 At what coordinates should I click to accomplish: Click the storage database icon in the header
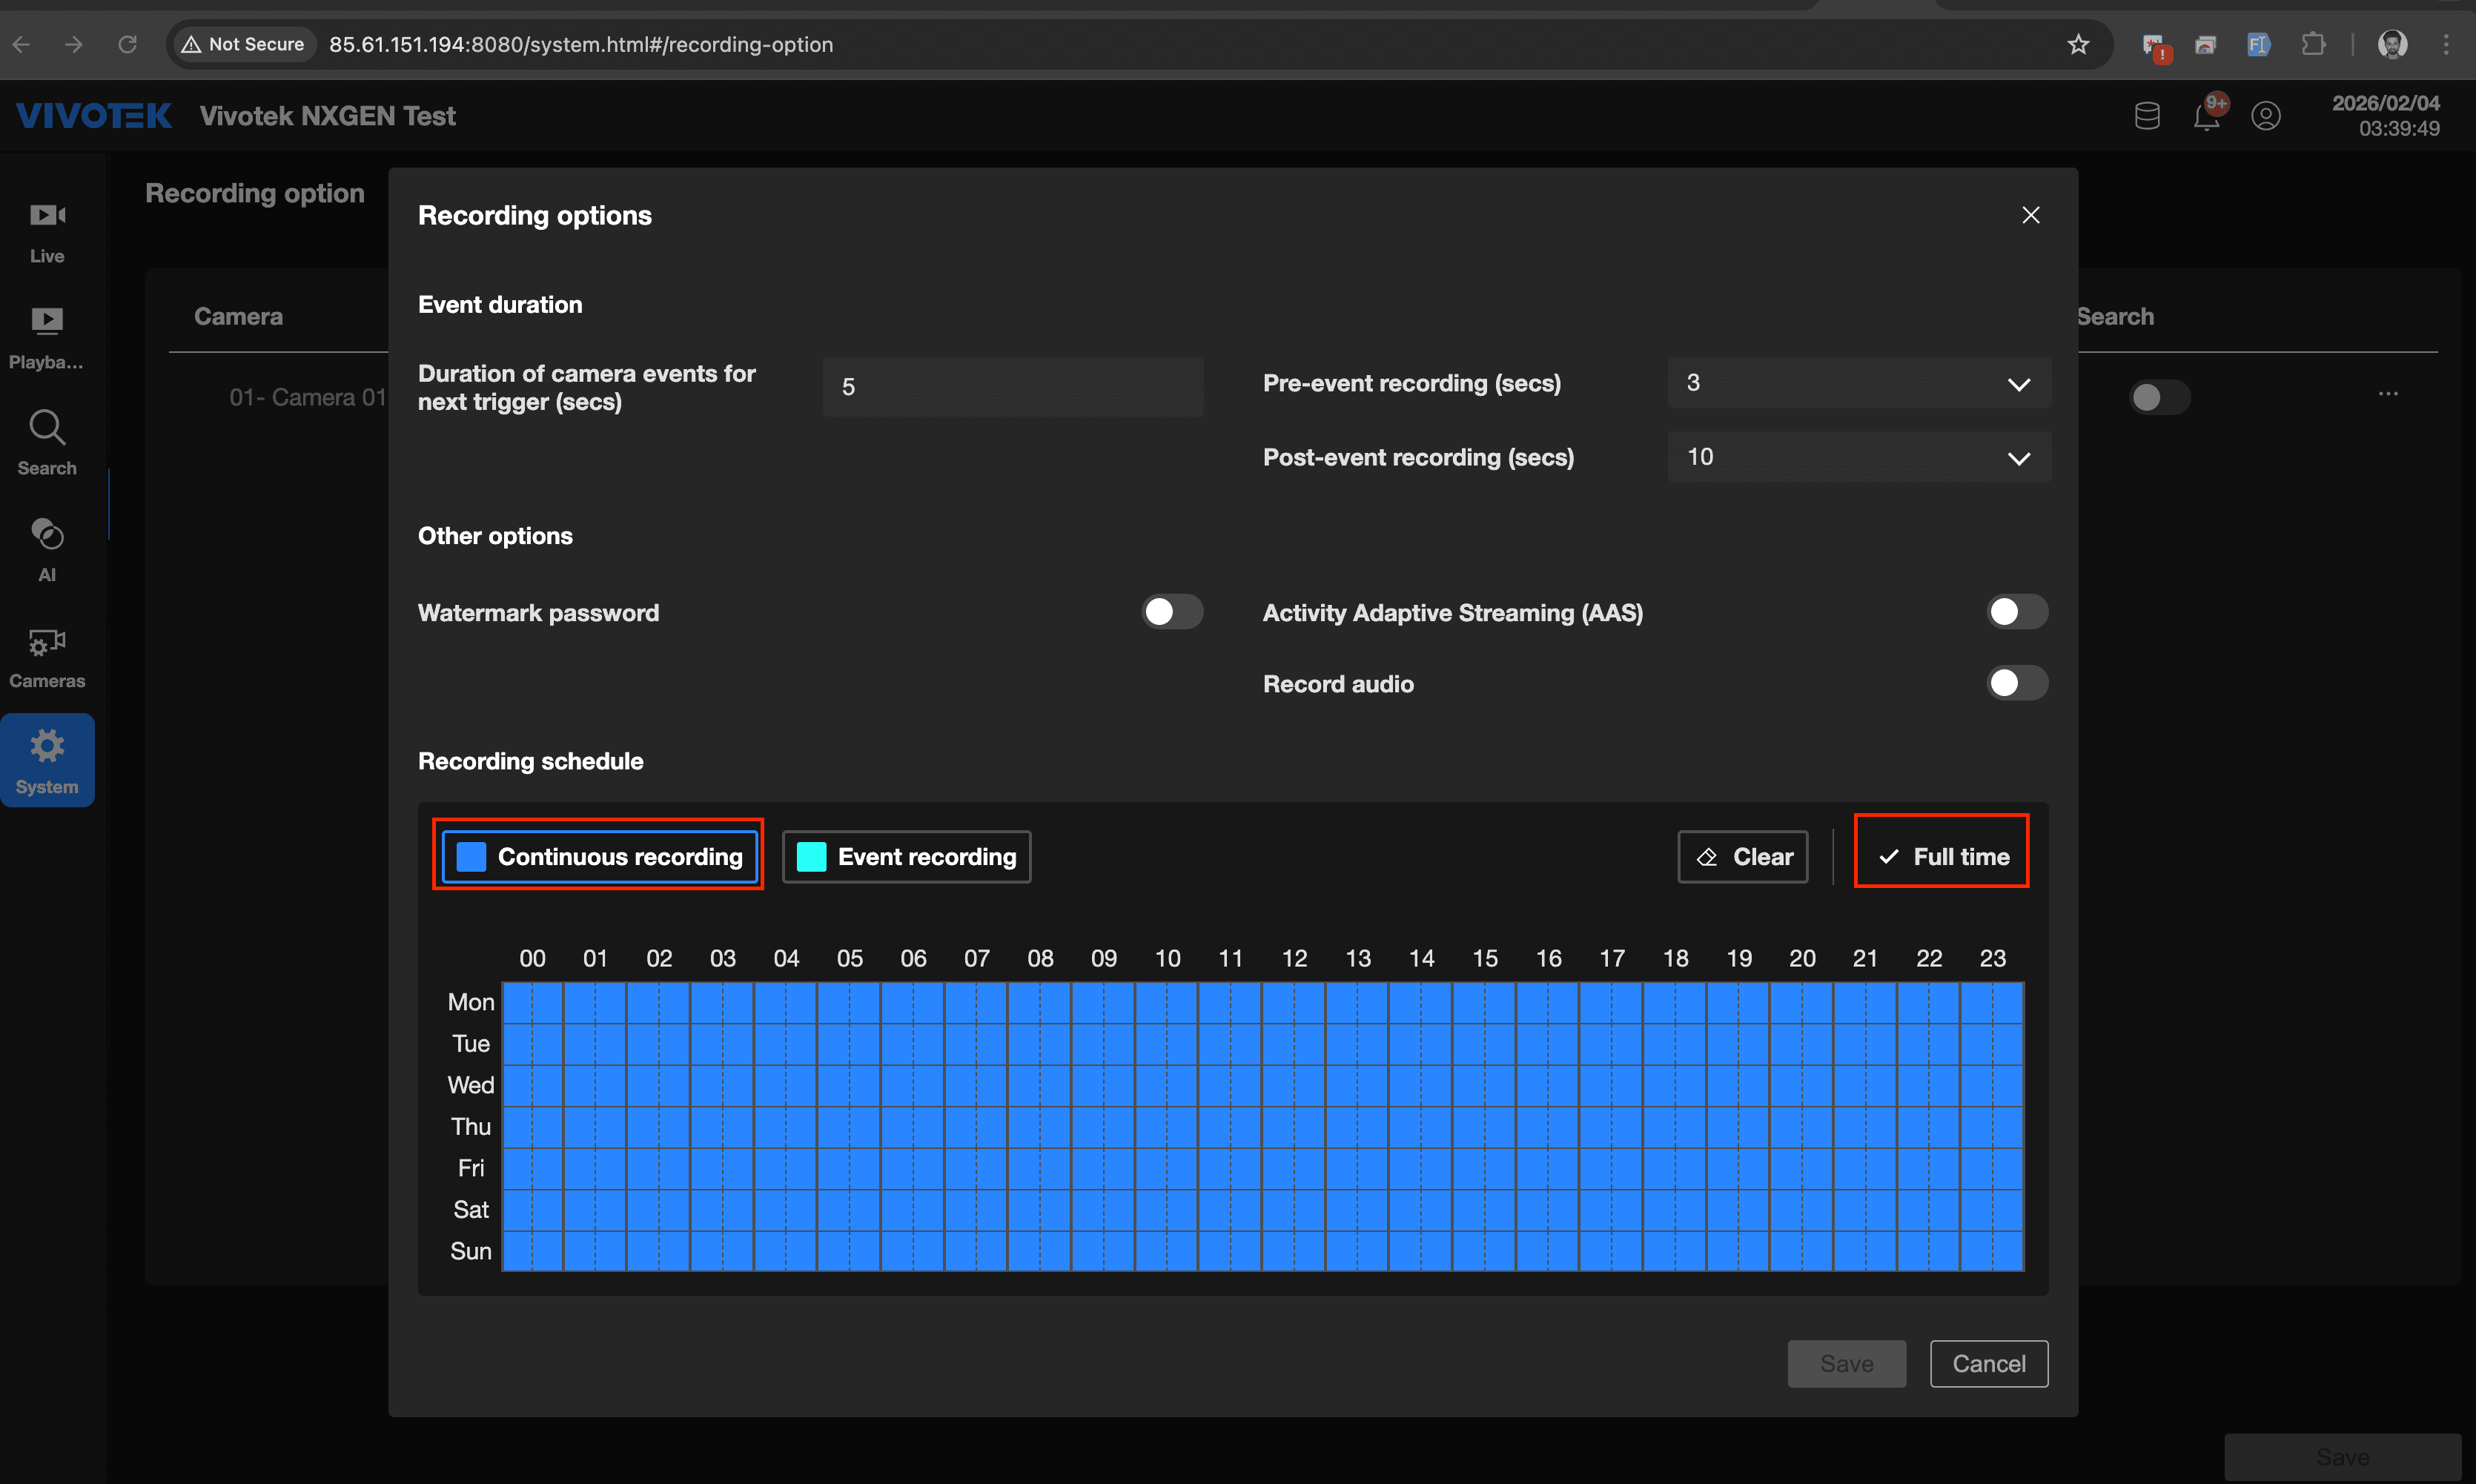click(2147, 116)
